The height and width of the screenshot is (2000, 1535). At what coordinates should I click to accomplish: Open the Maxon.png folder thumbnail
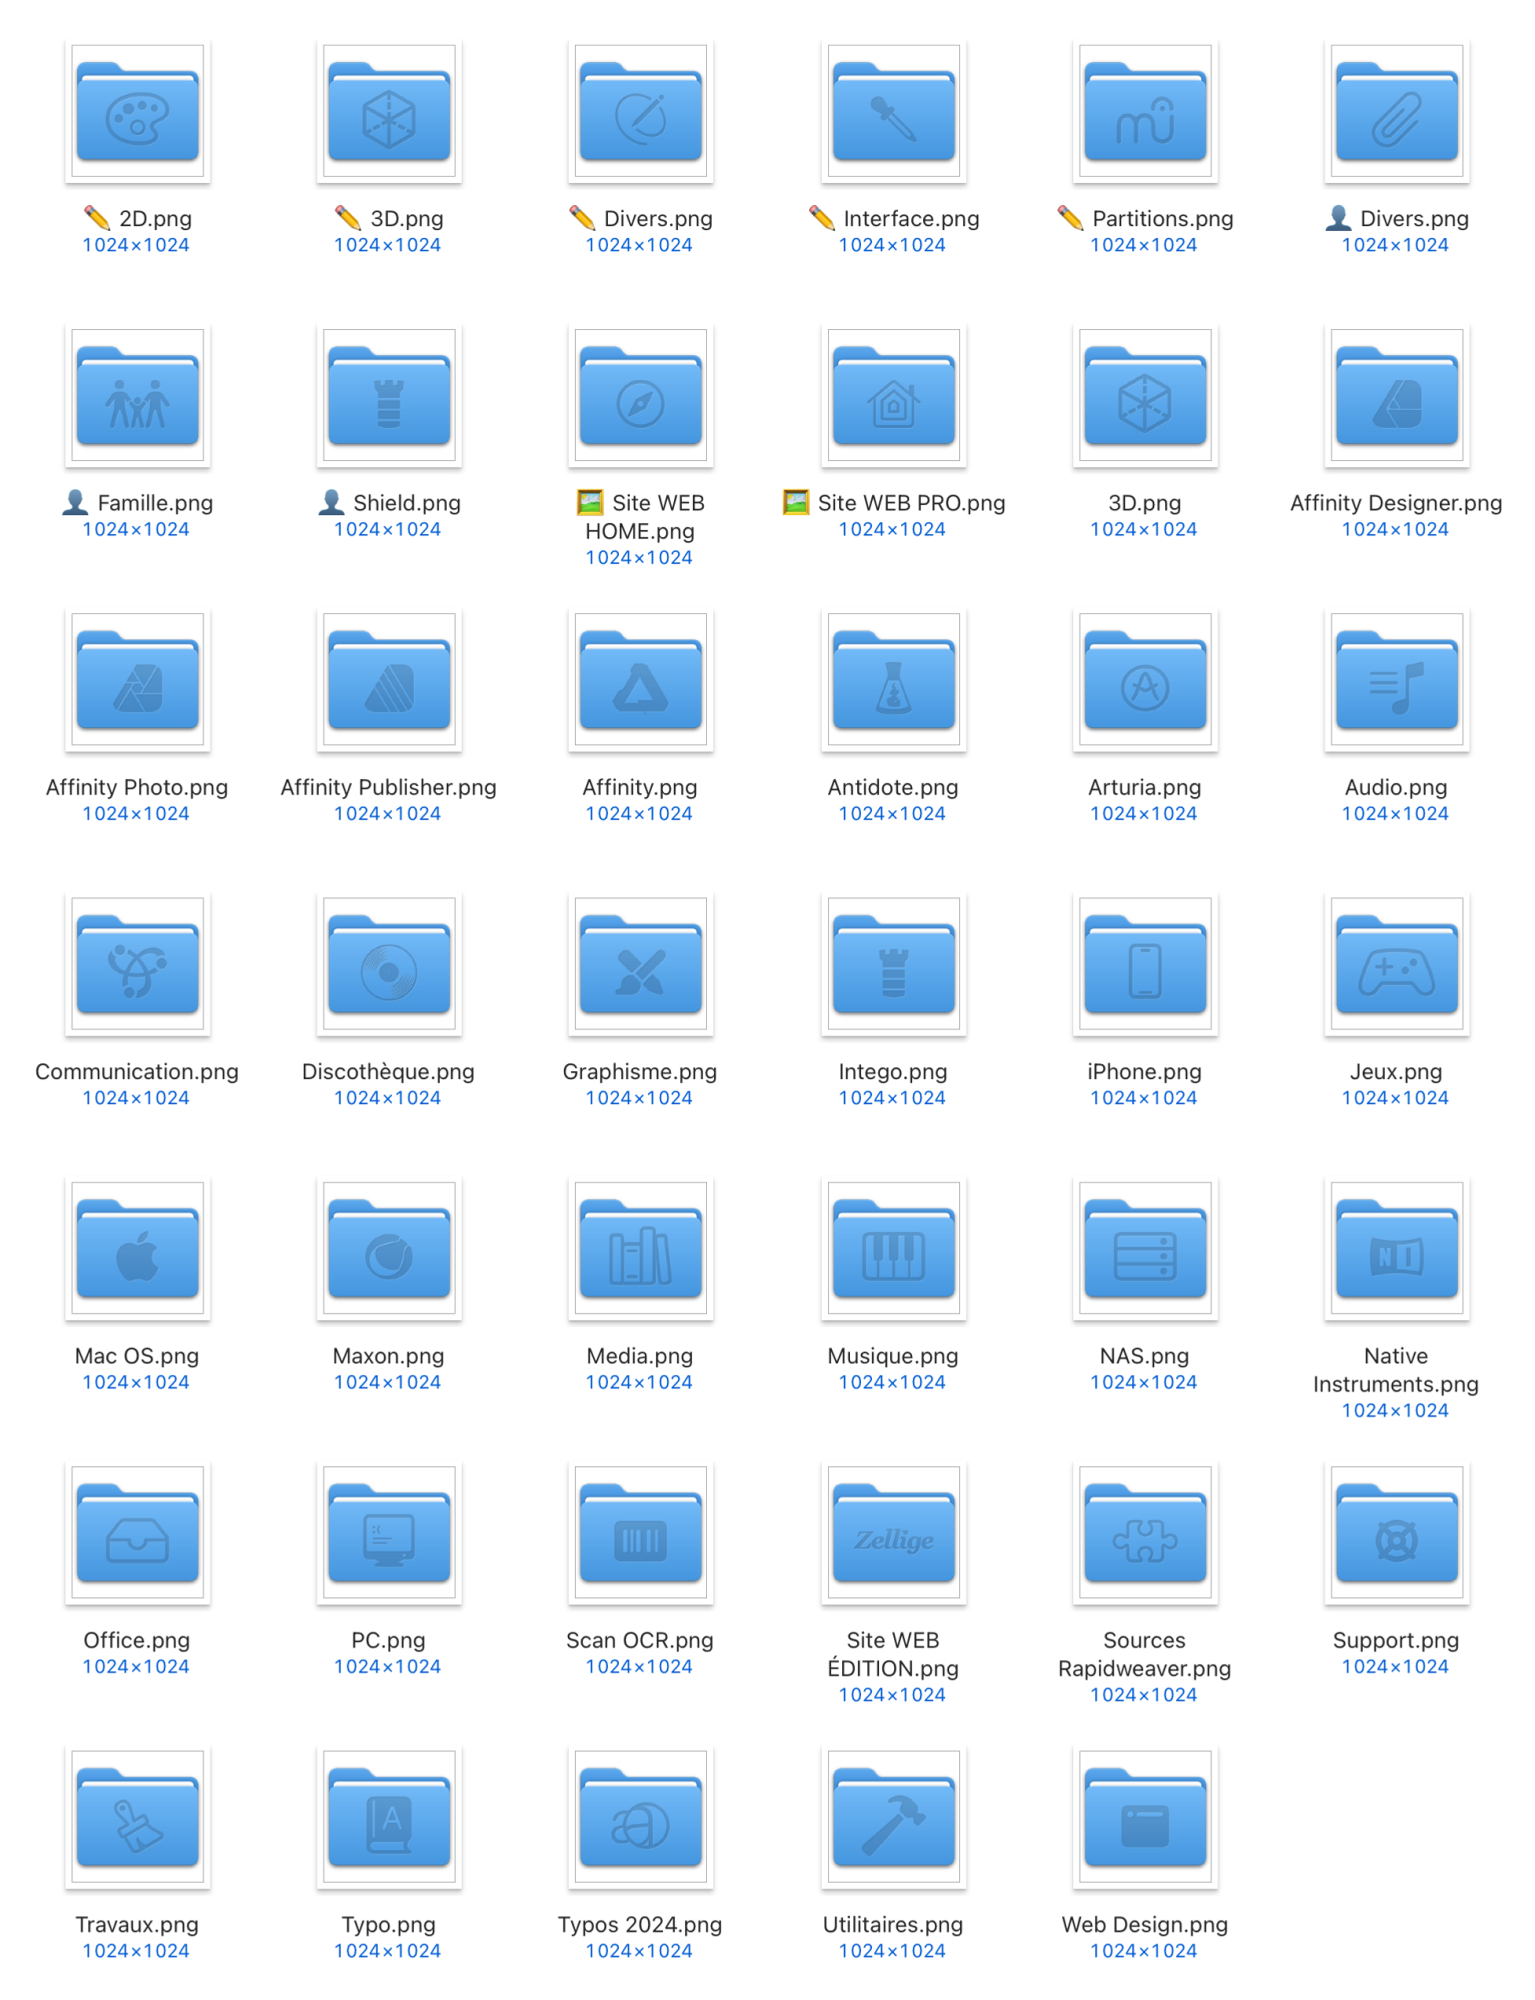[x=389, y=1250]
